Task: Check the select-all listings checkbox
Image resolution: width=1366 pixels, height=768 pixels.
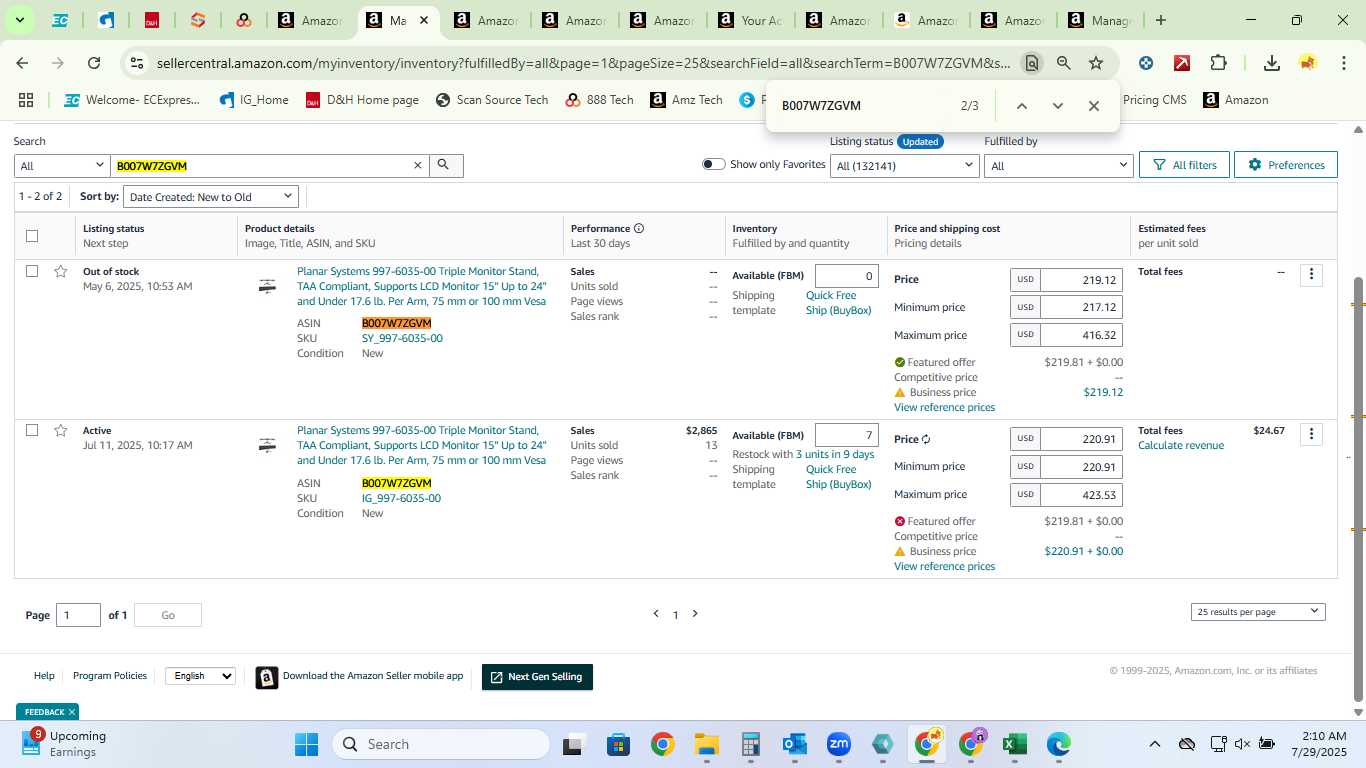Action: click(32, 236)
